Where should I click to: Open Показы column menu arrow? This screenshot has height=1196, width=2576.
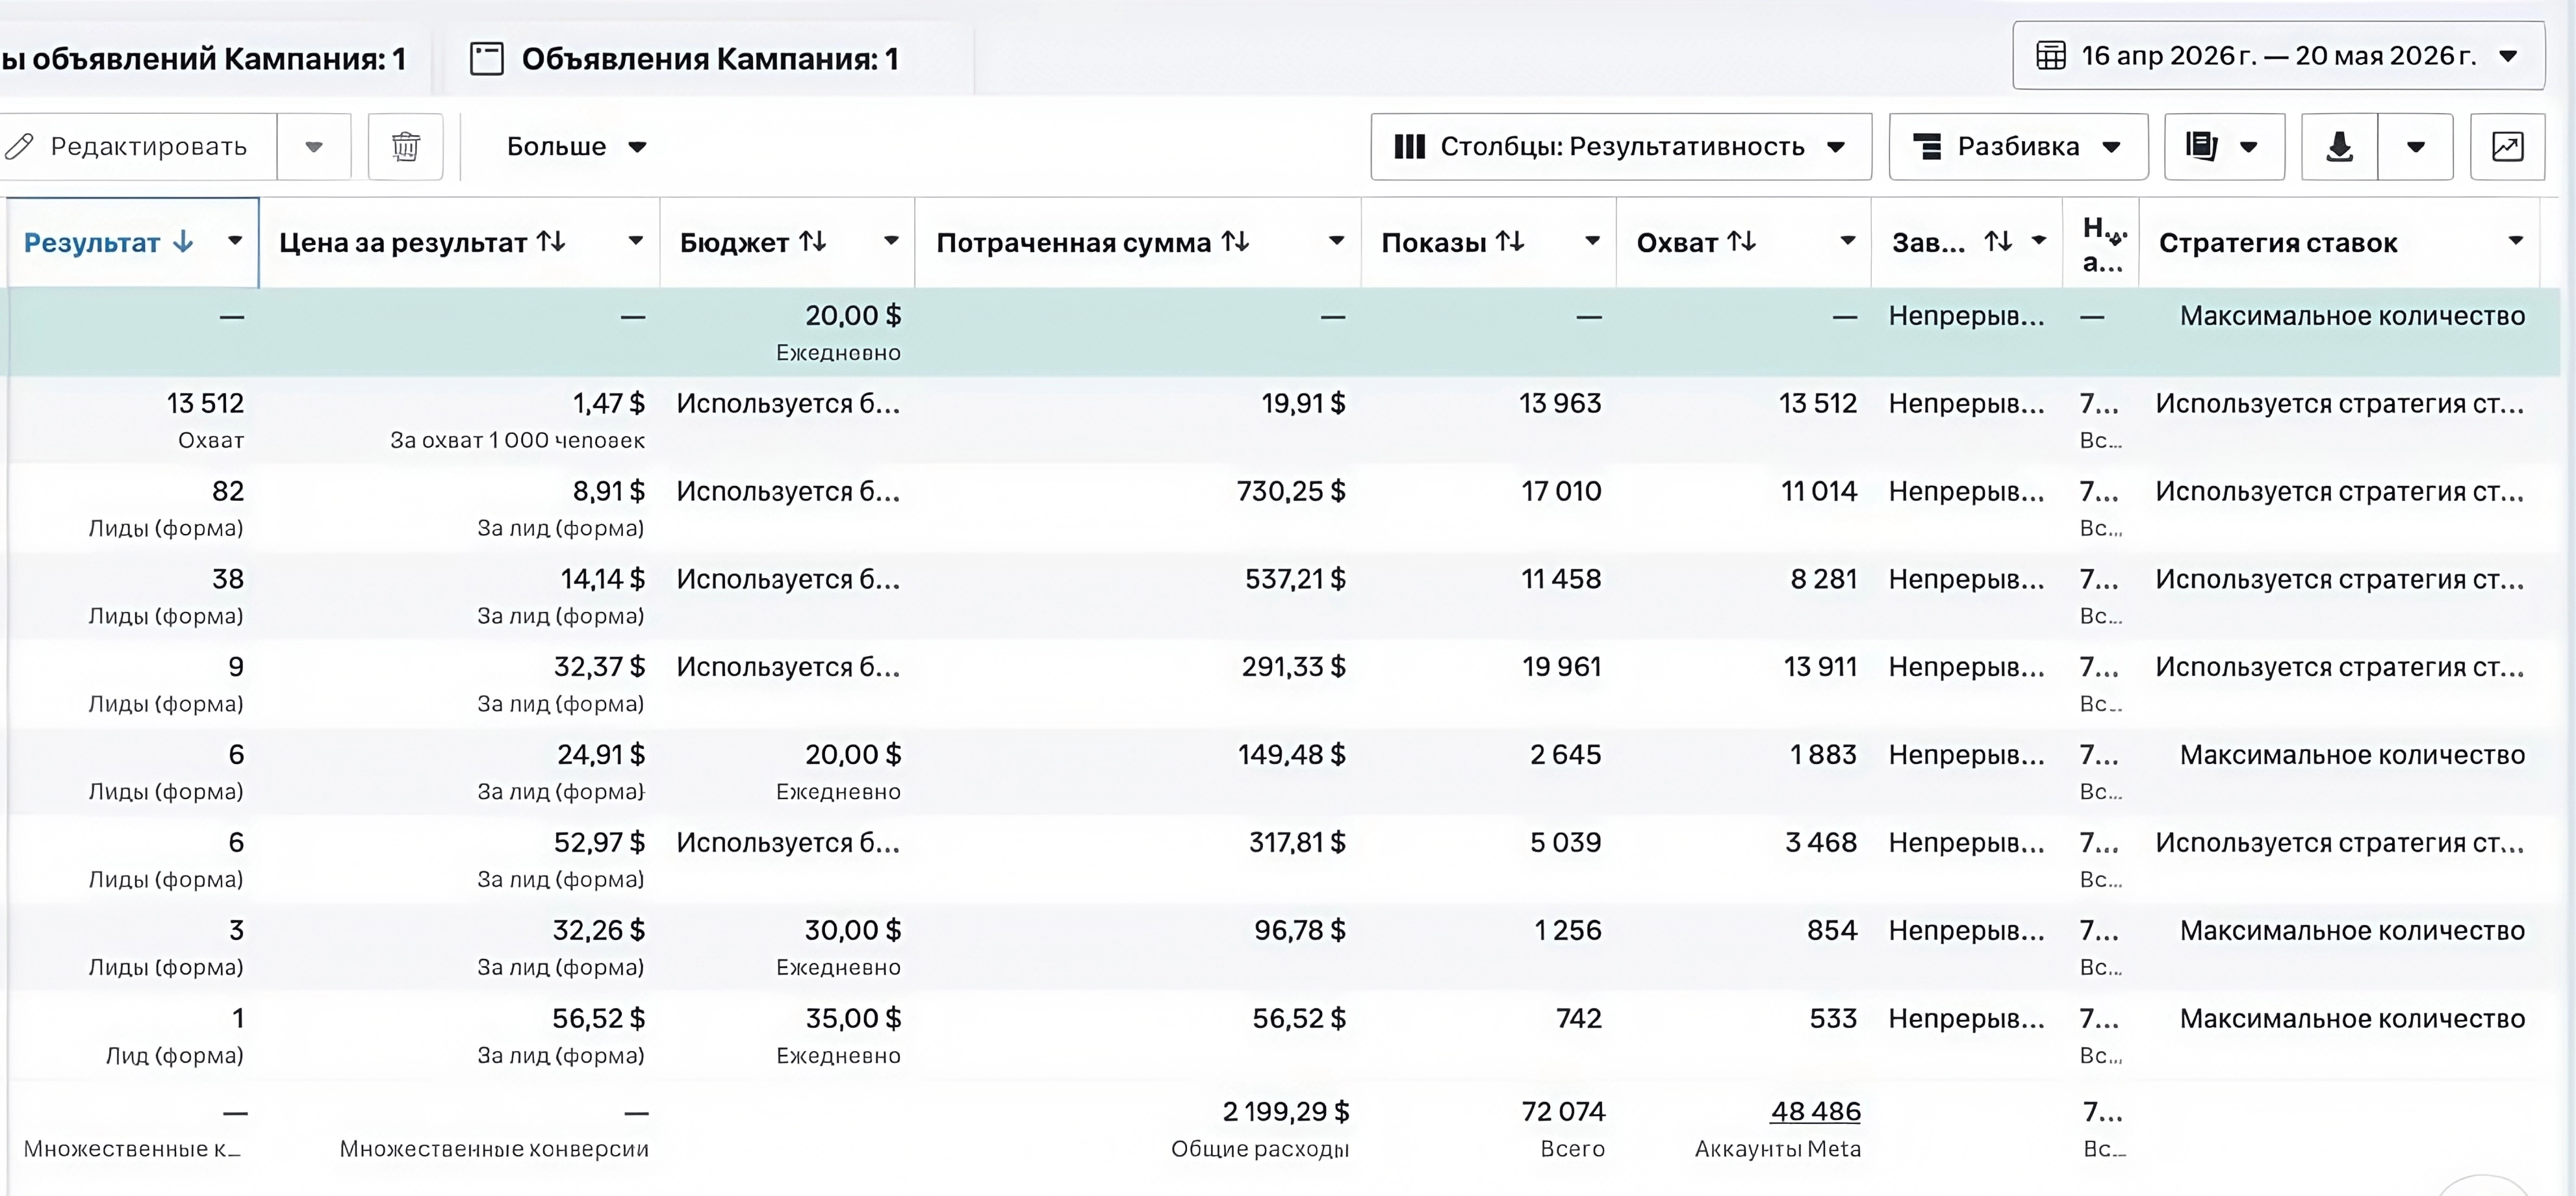tap(1592, 241)
